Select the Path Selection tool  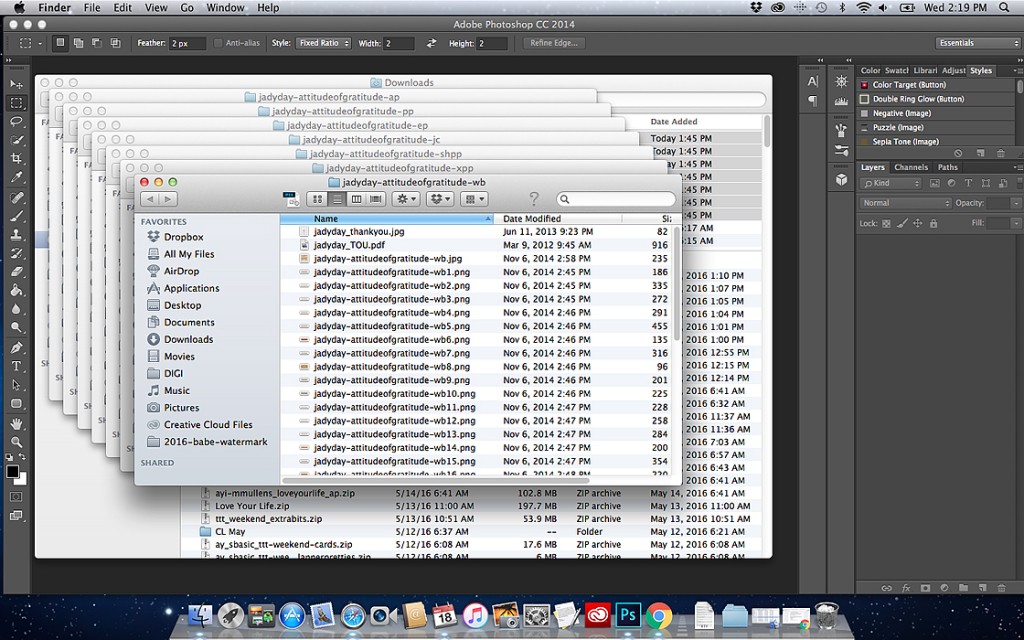(x=16, y=385)
